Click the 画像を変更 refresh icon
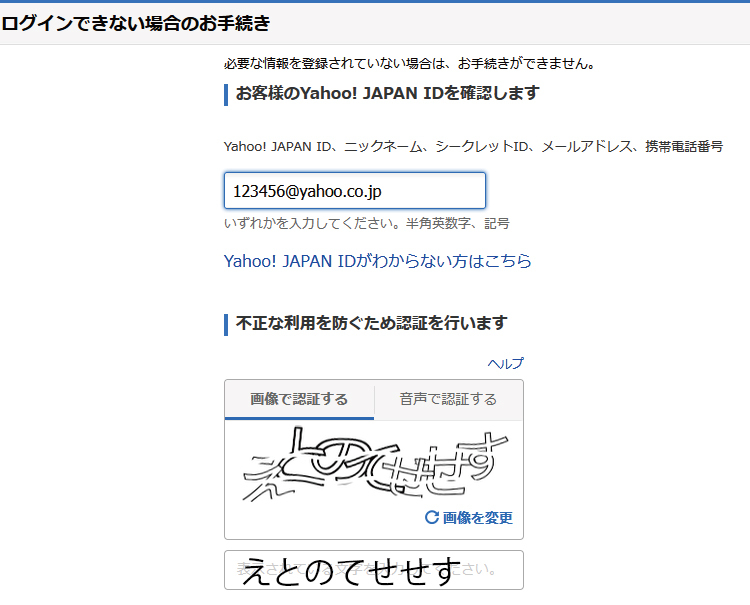The height and width of the screenshot is (605, 750). [432, 517]
